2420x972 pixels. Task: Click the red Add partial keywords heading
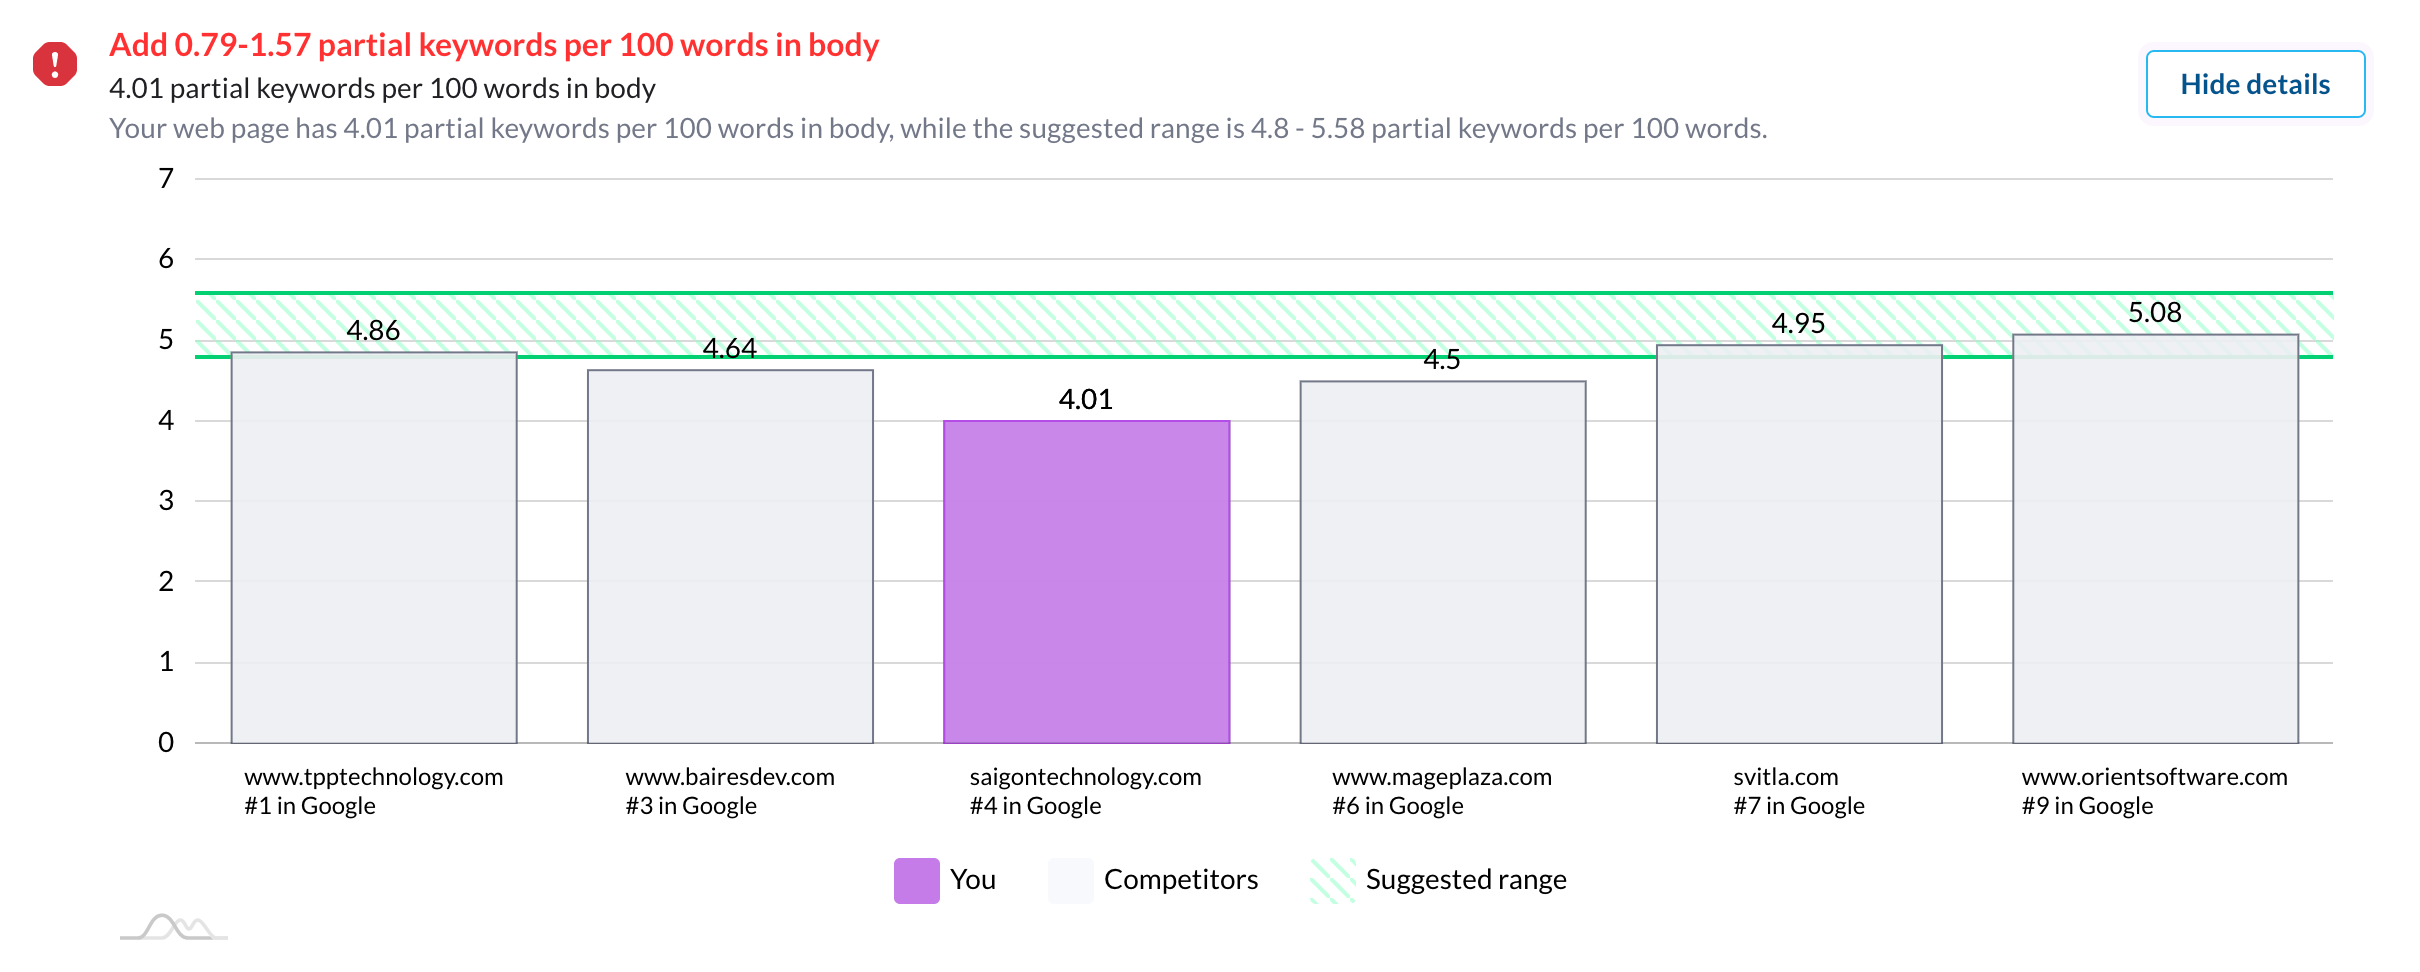click(x=494, y=45)
